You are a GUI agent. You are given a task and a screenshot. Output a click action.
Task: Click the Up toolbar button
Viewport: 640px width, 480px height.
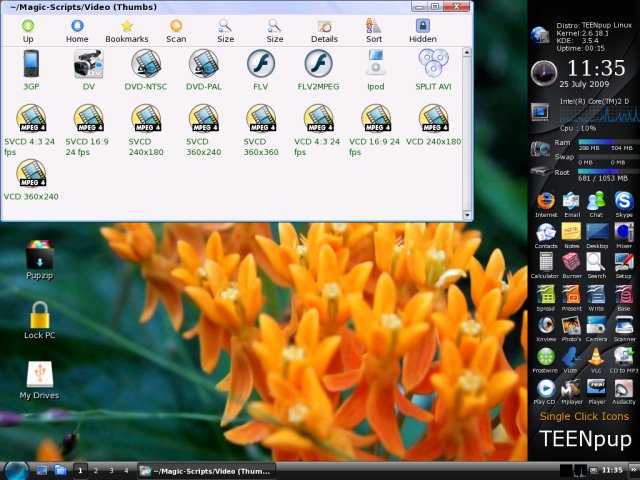28,30
